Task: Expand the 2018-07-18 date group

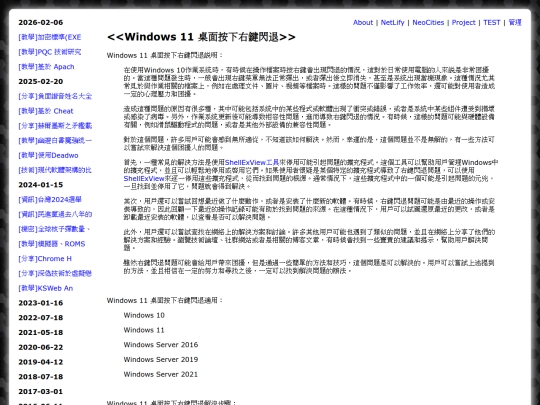Action: (41, 377)
